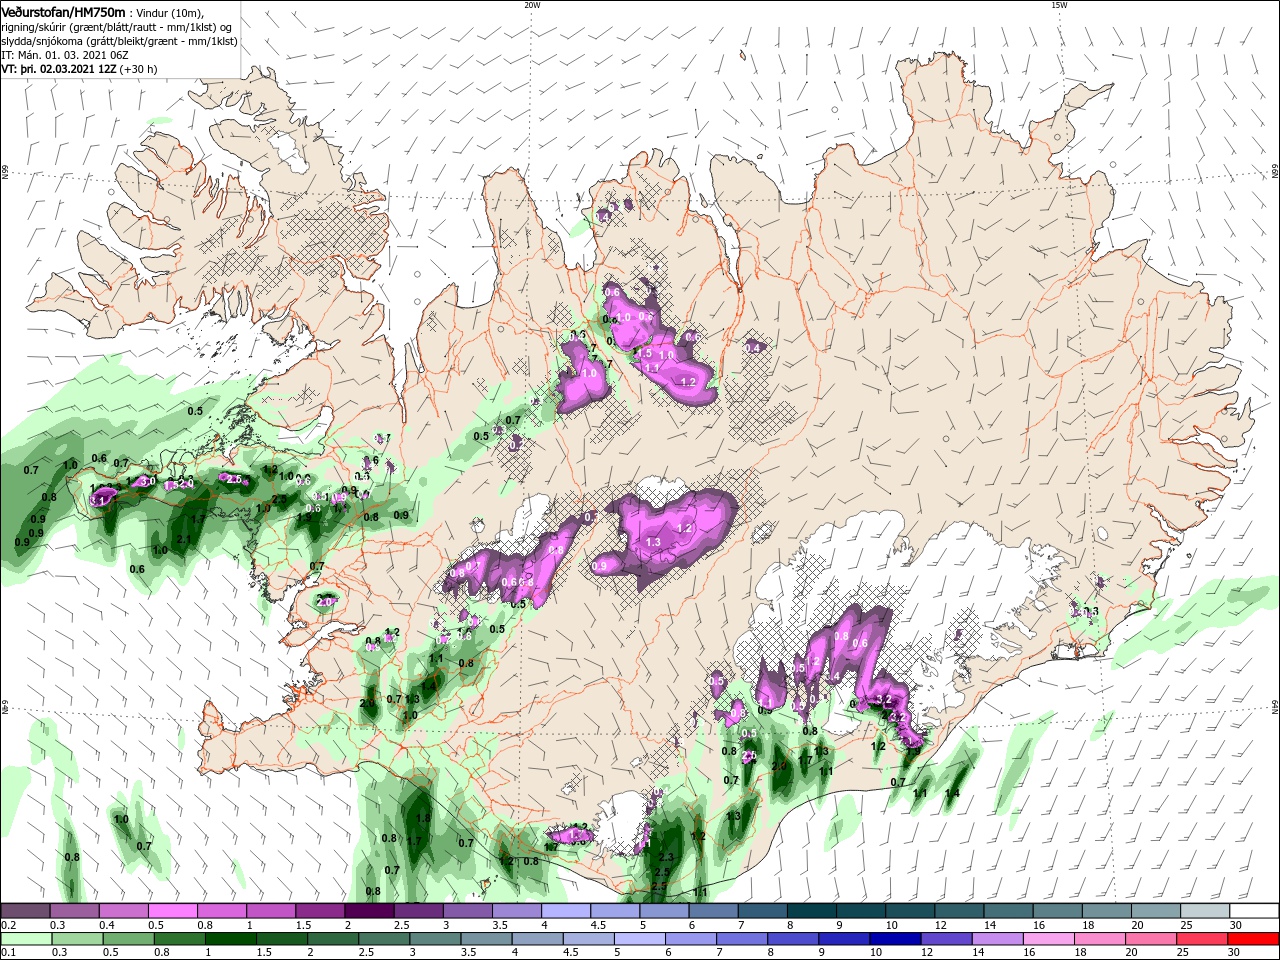
Task: Pick the 4–4.5 light lavender snow swatch
Action: click(x=567, y=911)
